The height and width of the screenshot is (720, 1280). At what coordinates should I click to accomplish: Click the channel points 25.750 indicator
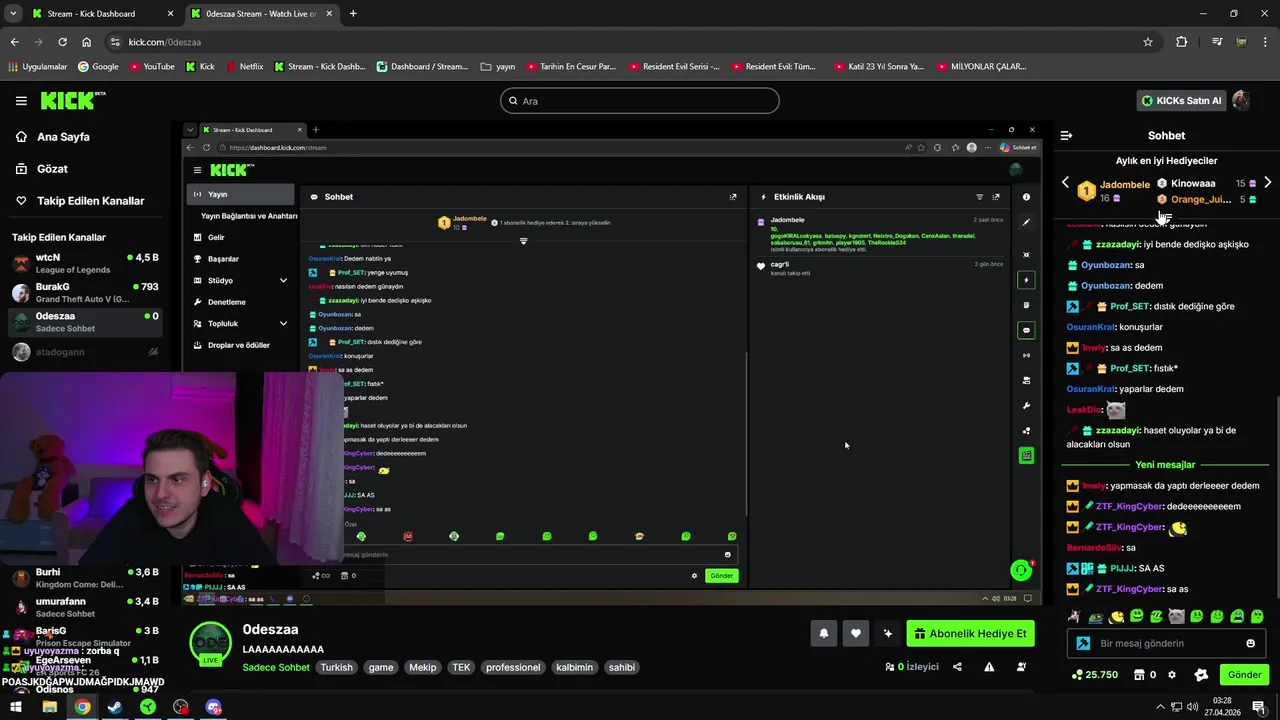(1094, 675)
